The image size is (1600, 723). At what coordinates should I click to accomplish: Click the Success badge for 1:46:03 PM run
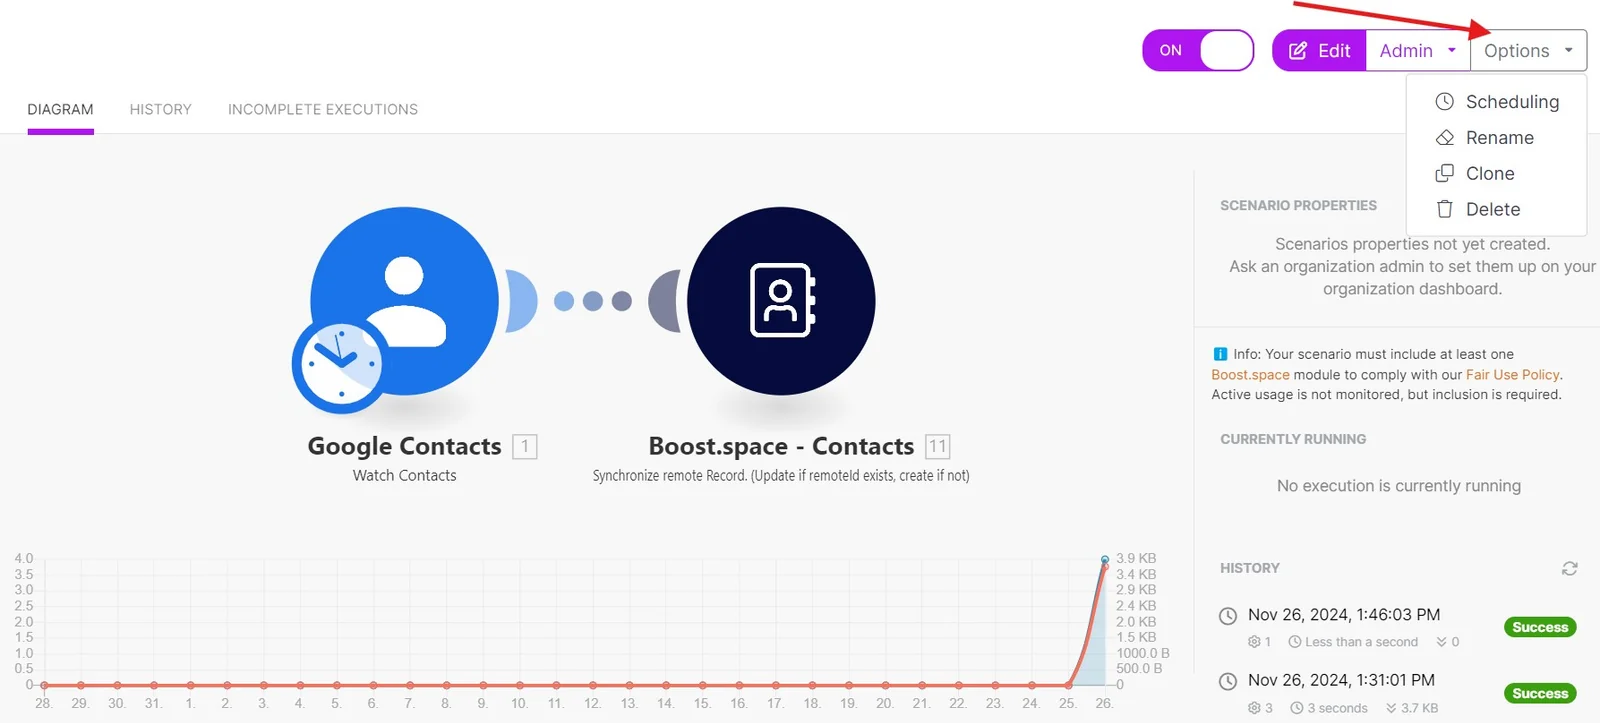pyautogui.click(x=1540, y=627)
